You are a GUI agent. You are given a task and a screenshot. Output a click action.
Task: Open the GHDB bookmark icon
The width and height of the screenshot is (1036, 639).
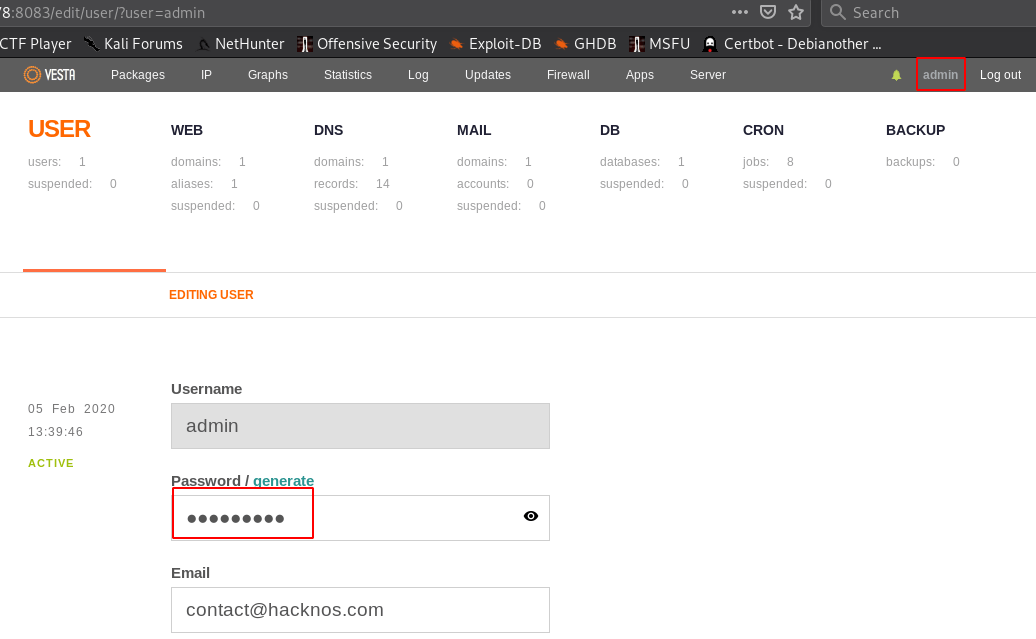562,43
